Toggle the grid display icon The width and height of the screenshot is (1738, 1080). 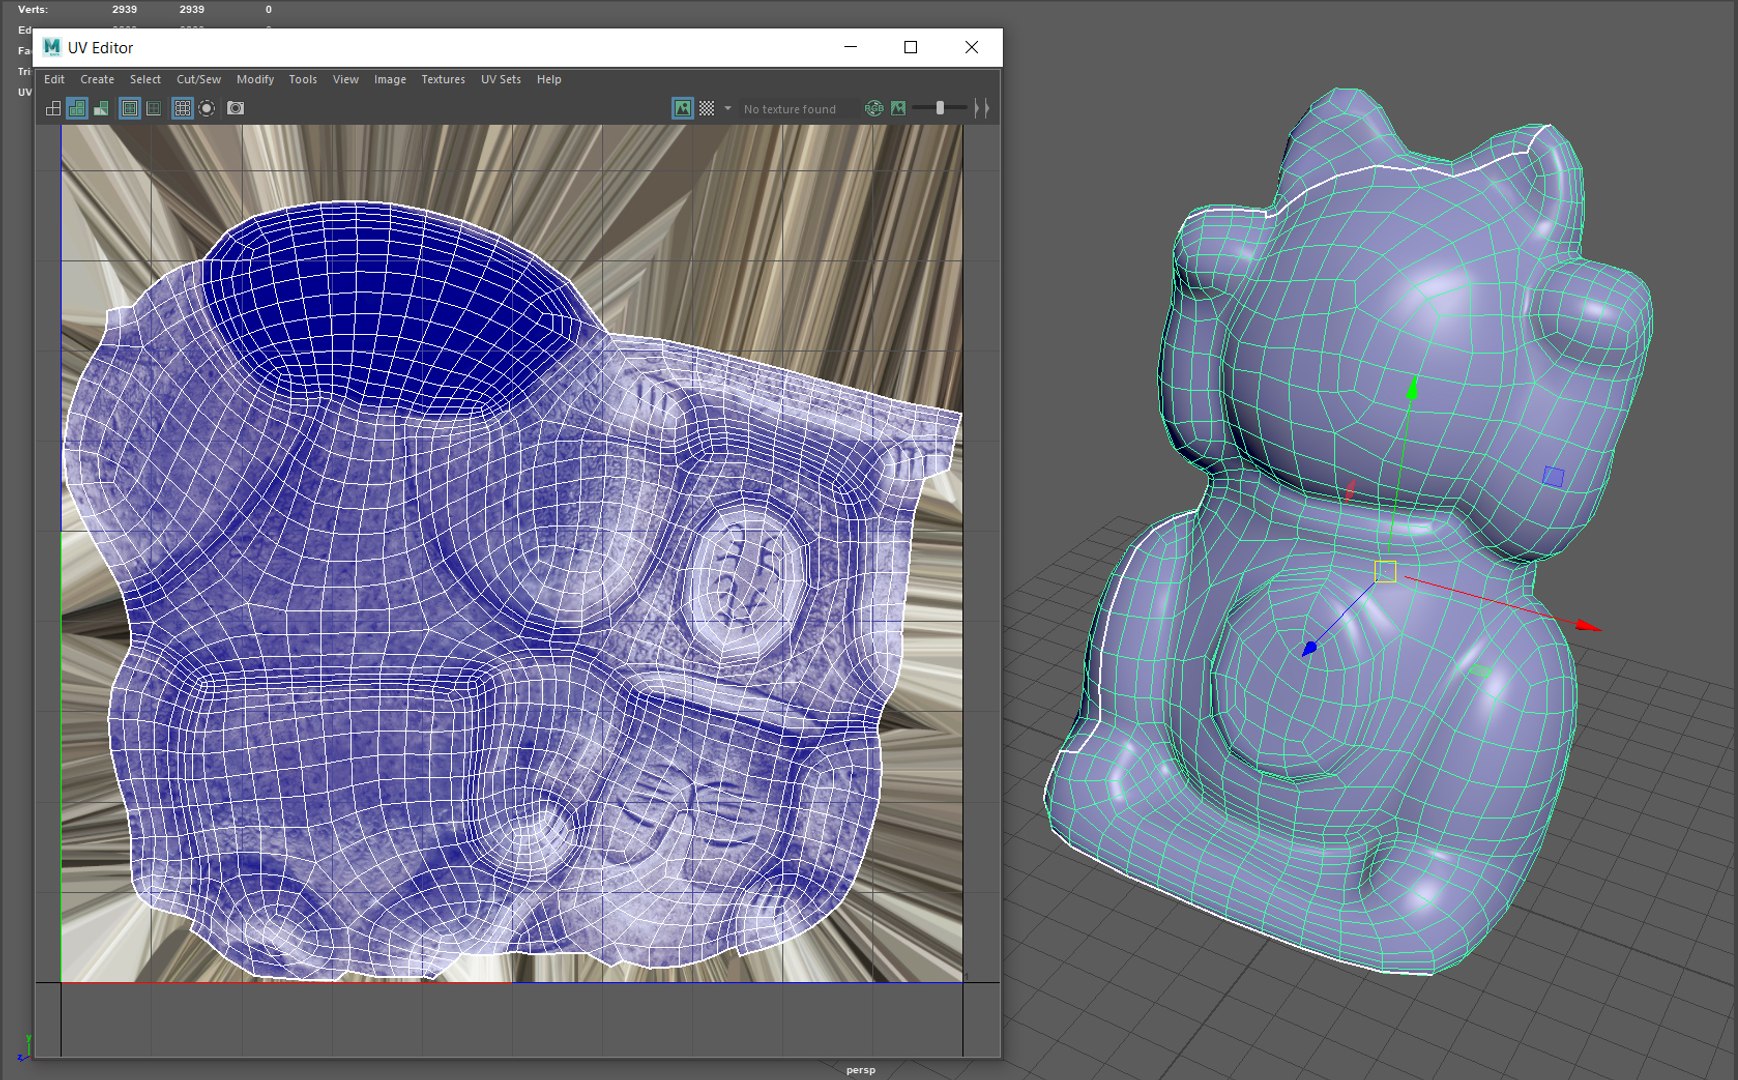click(x=182, y=108)
